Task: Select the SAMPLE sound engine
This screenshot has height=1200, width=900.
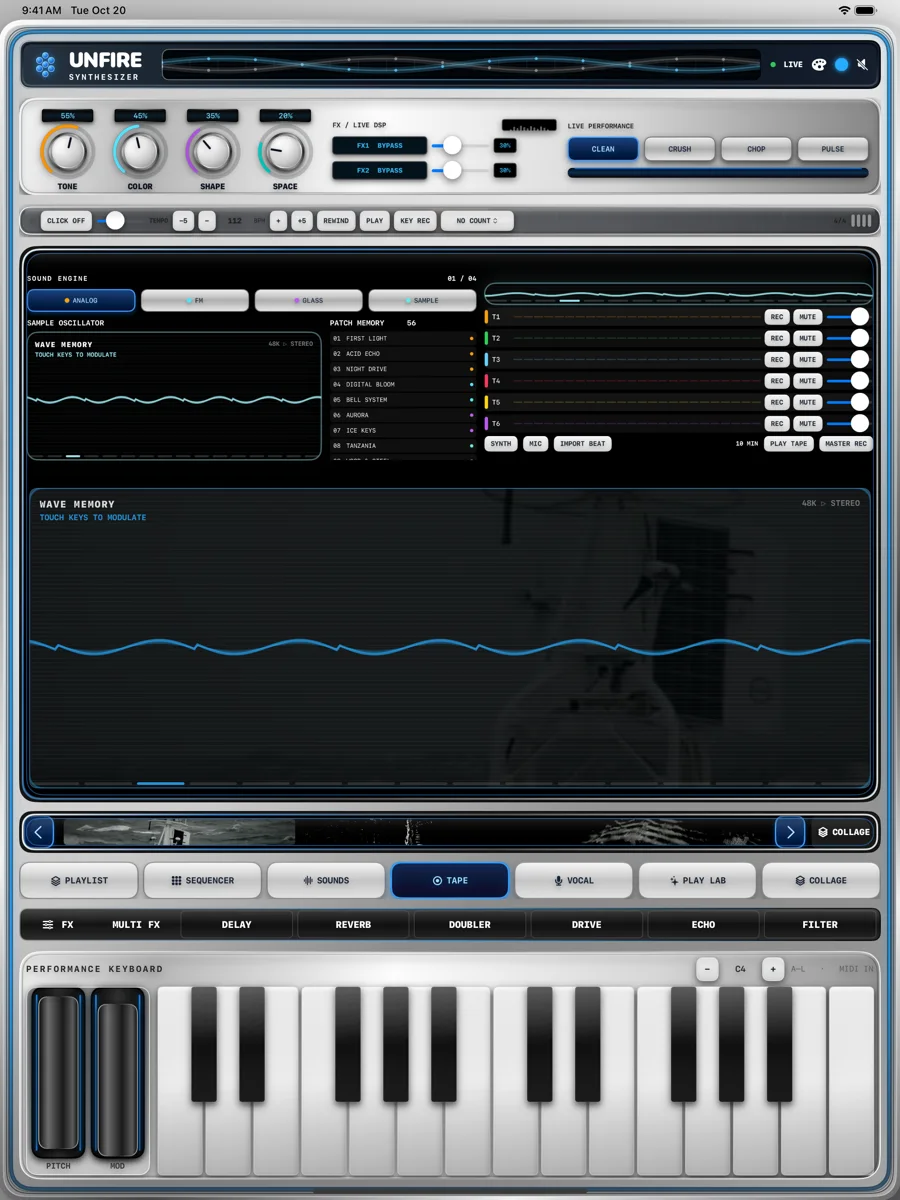Action: 423,301
